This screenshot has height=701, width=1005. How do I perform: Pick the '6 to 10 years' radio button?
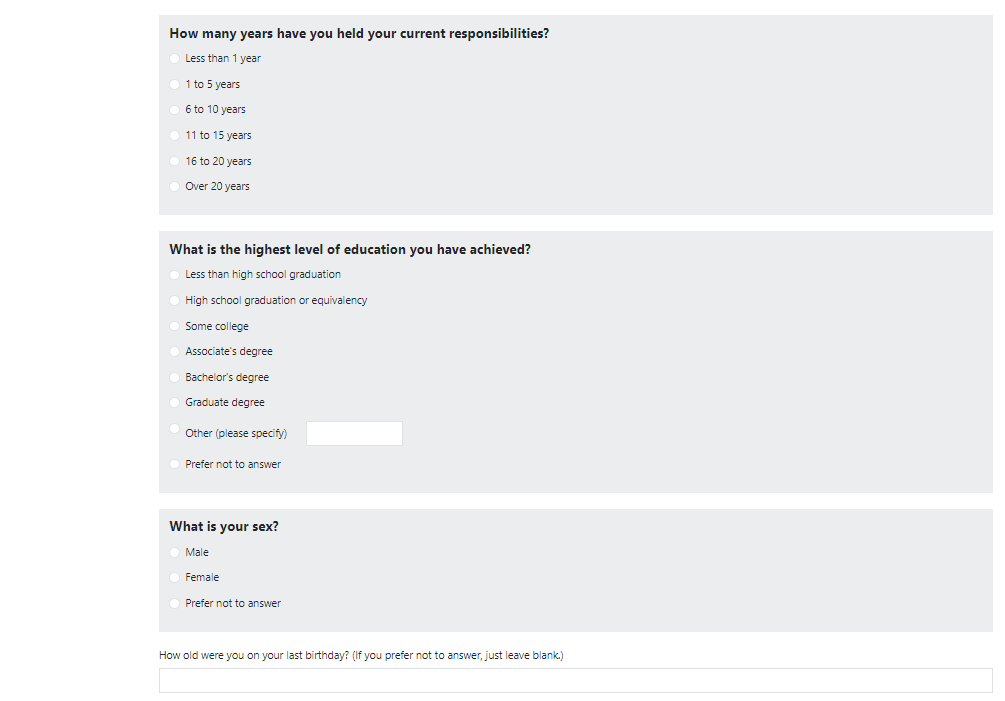point(175,110)
